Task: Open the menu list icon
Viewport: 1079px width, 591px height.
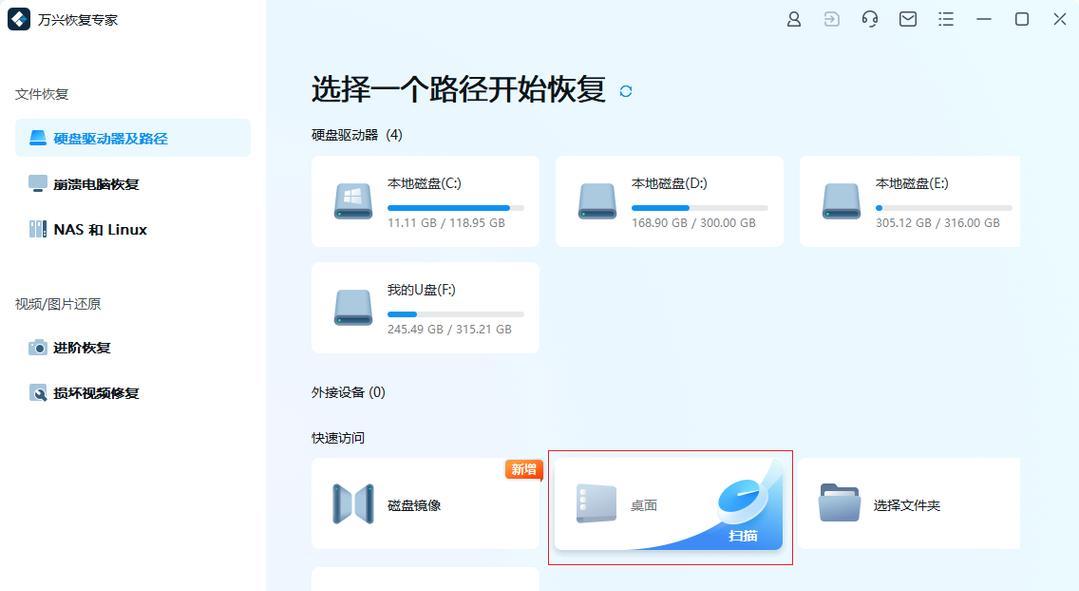Action: (946, 19)
